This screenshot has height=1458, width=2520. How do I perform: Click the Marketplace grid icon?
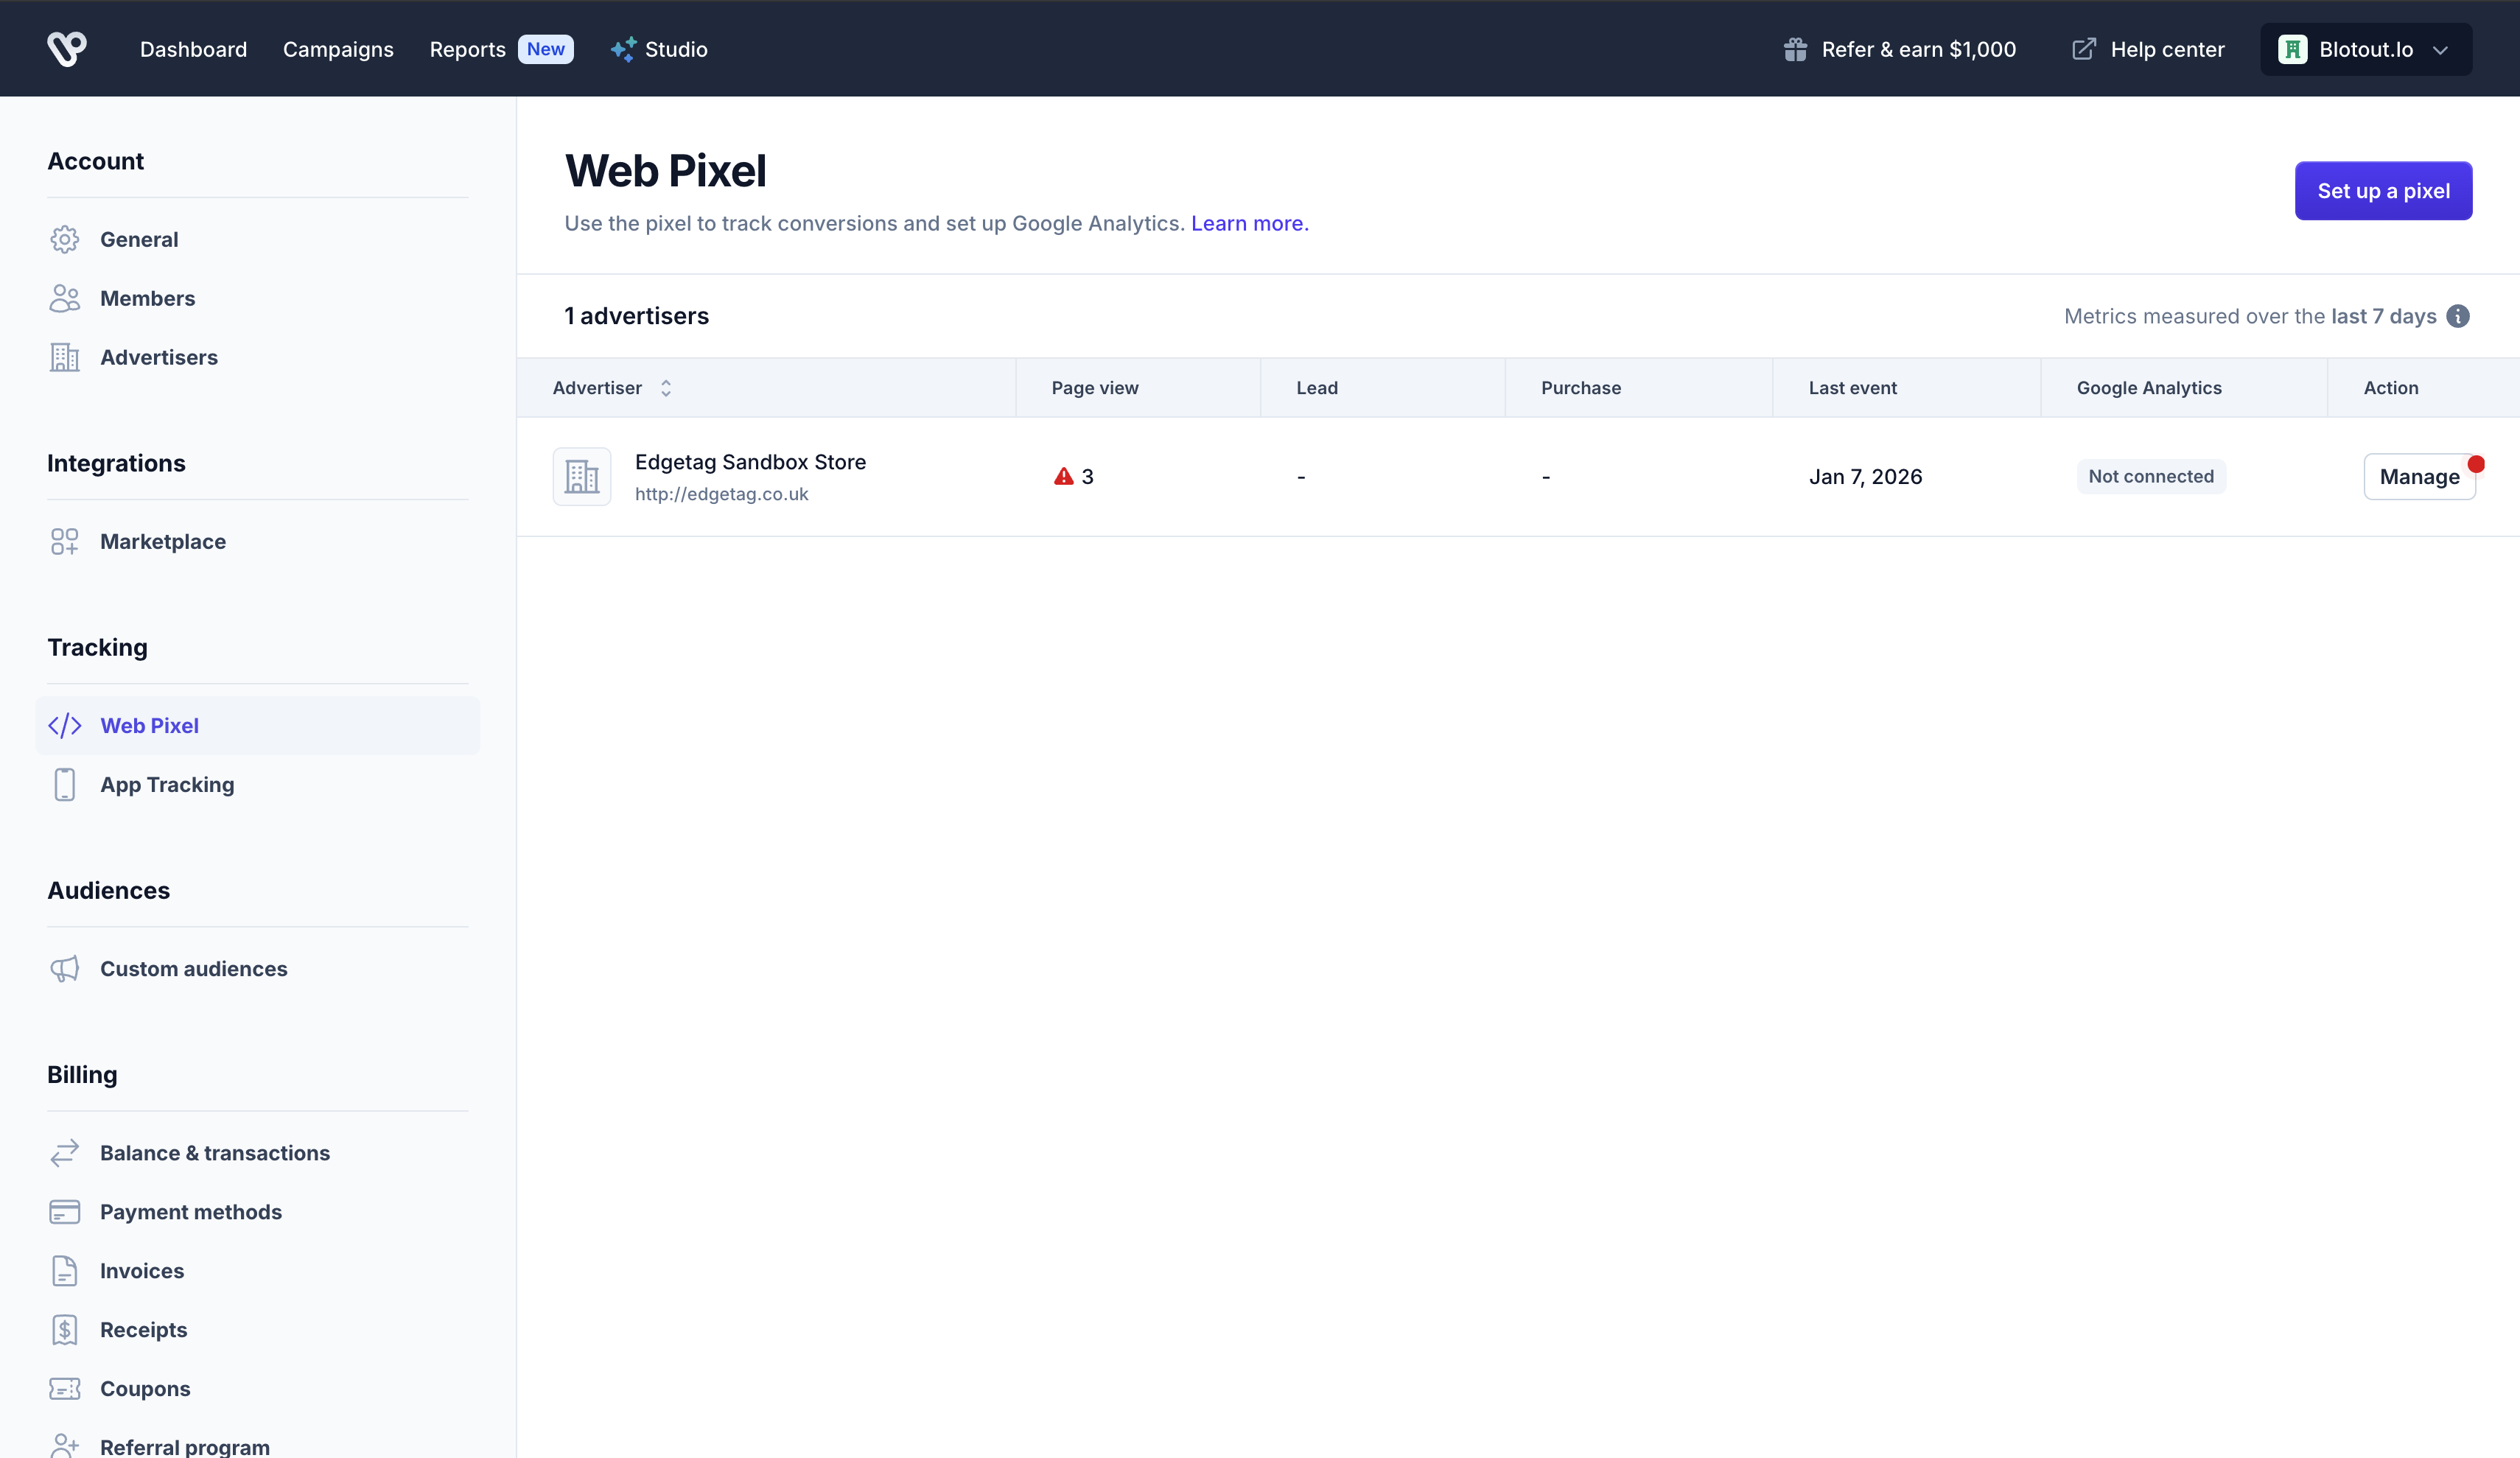pos(64,541)
